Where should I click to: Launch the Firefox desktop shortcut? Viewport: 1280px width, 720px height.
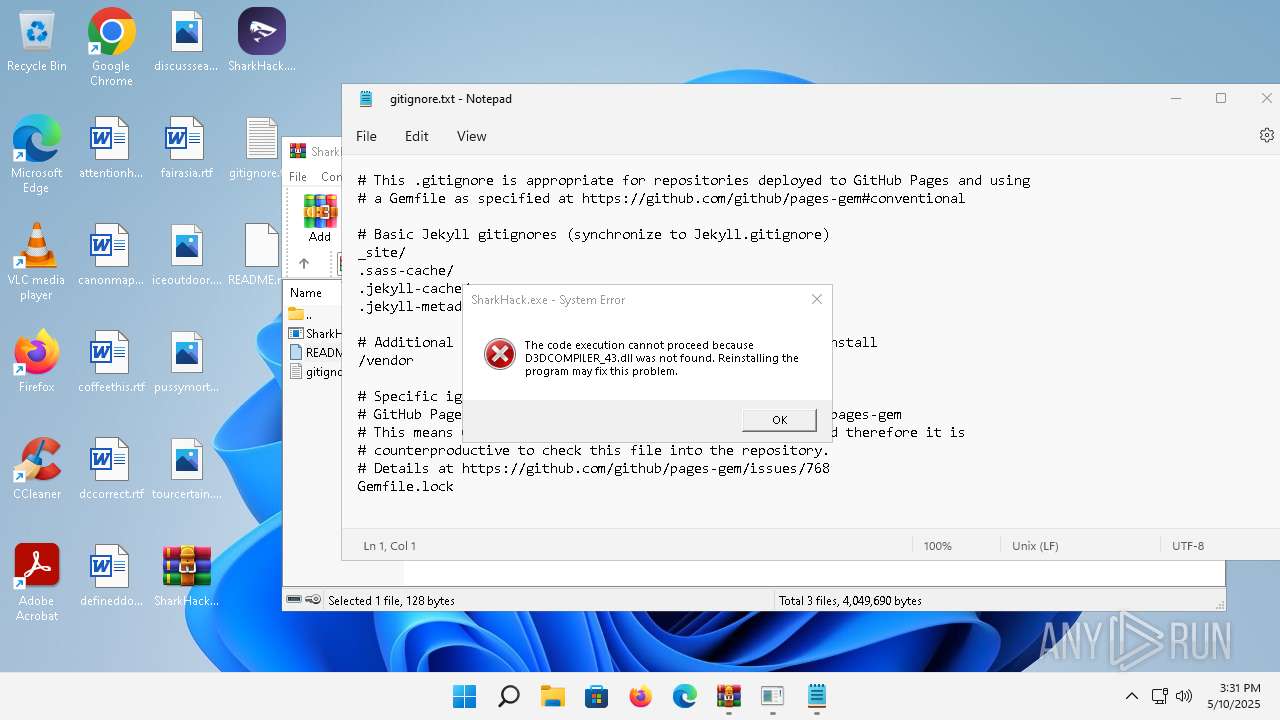[37, 362]
